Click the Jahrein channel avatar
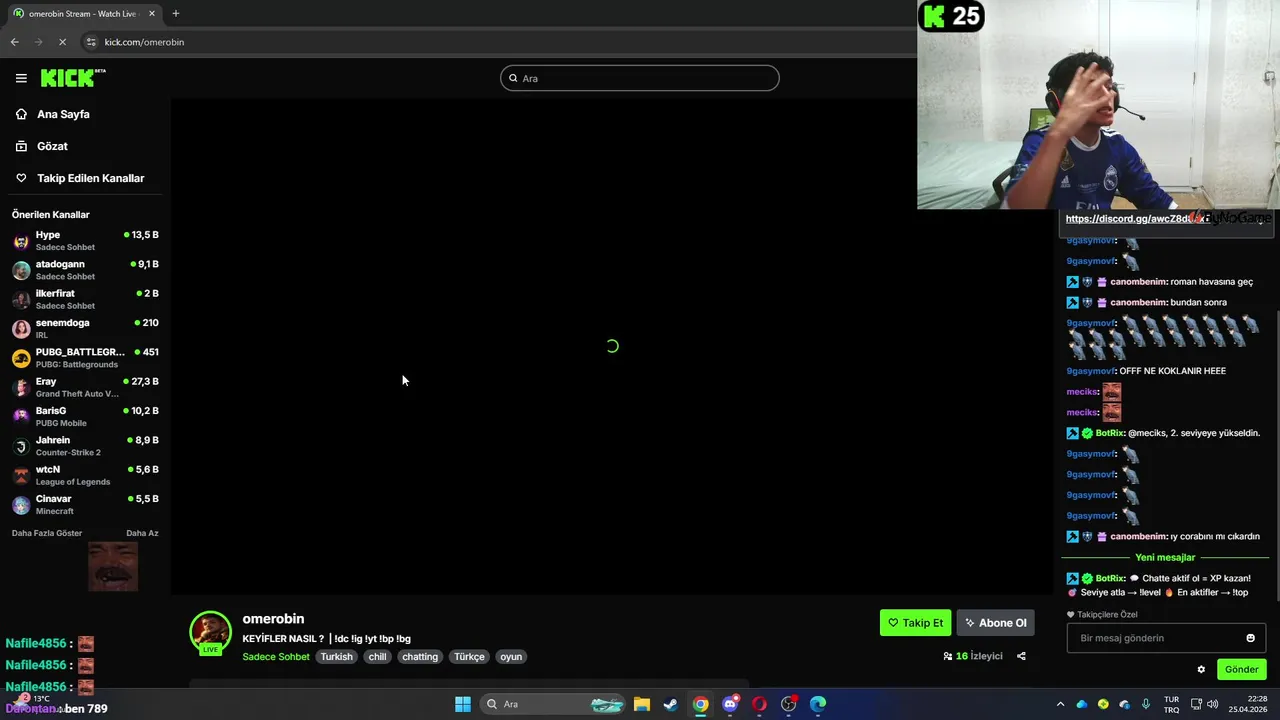 [x=21, y=446]
